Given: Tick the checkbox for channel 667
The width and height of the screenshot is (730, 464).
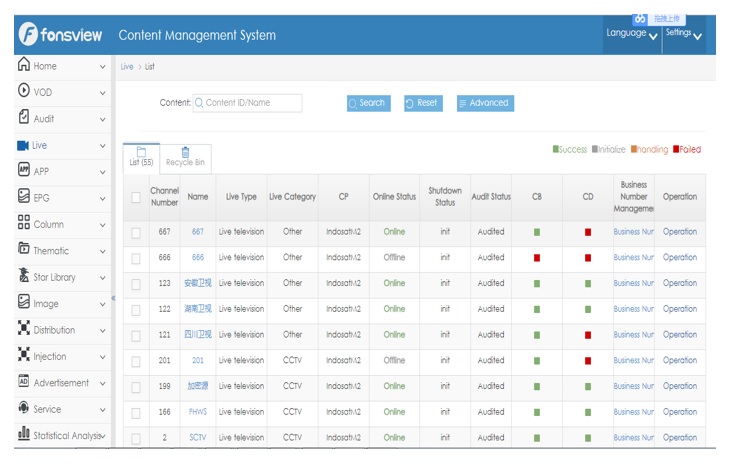Looking at the screenshot, I should tap(136, 233).
